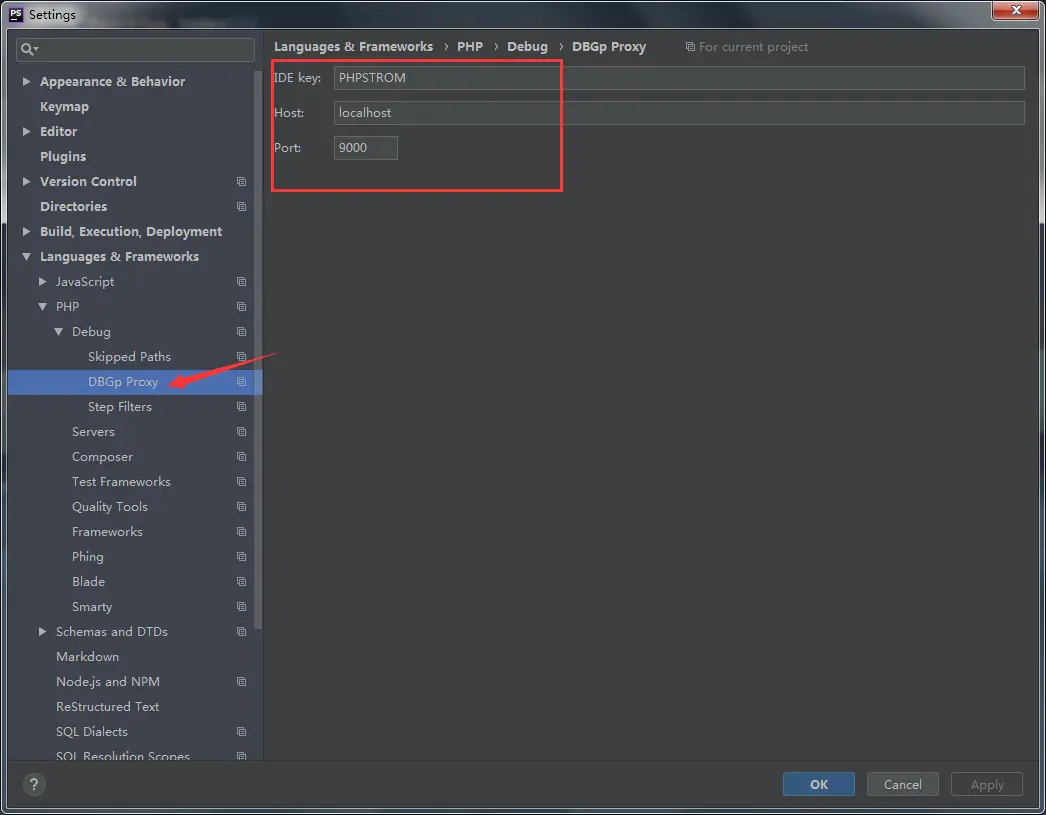1046x815 pixels.
Task: Click the project-scope icon beside JavaScript
Action: point(241,281)
